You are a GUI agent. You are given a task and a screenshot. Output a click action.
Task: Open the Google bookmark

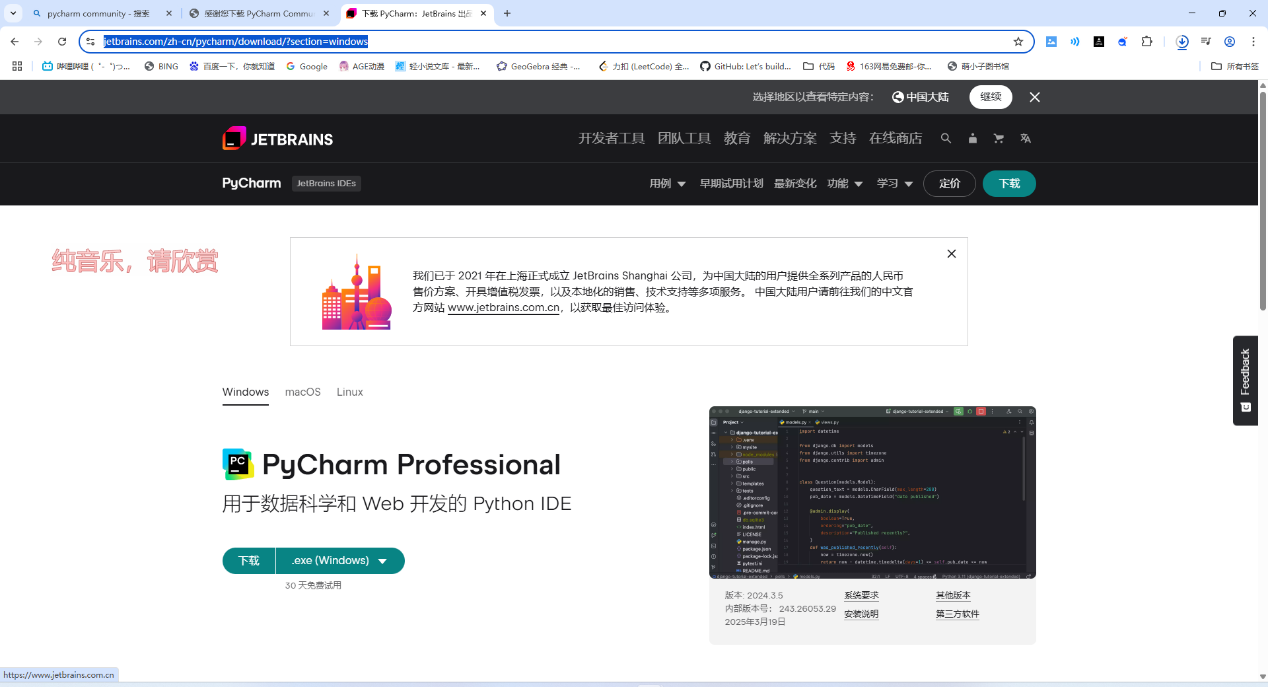306,66
